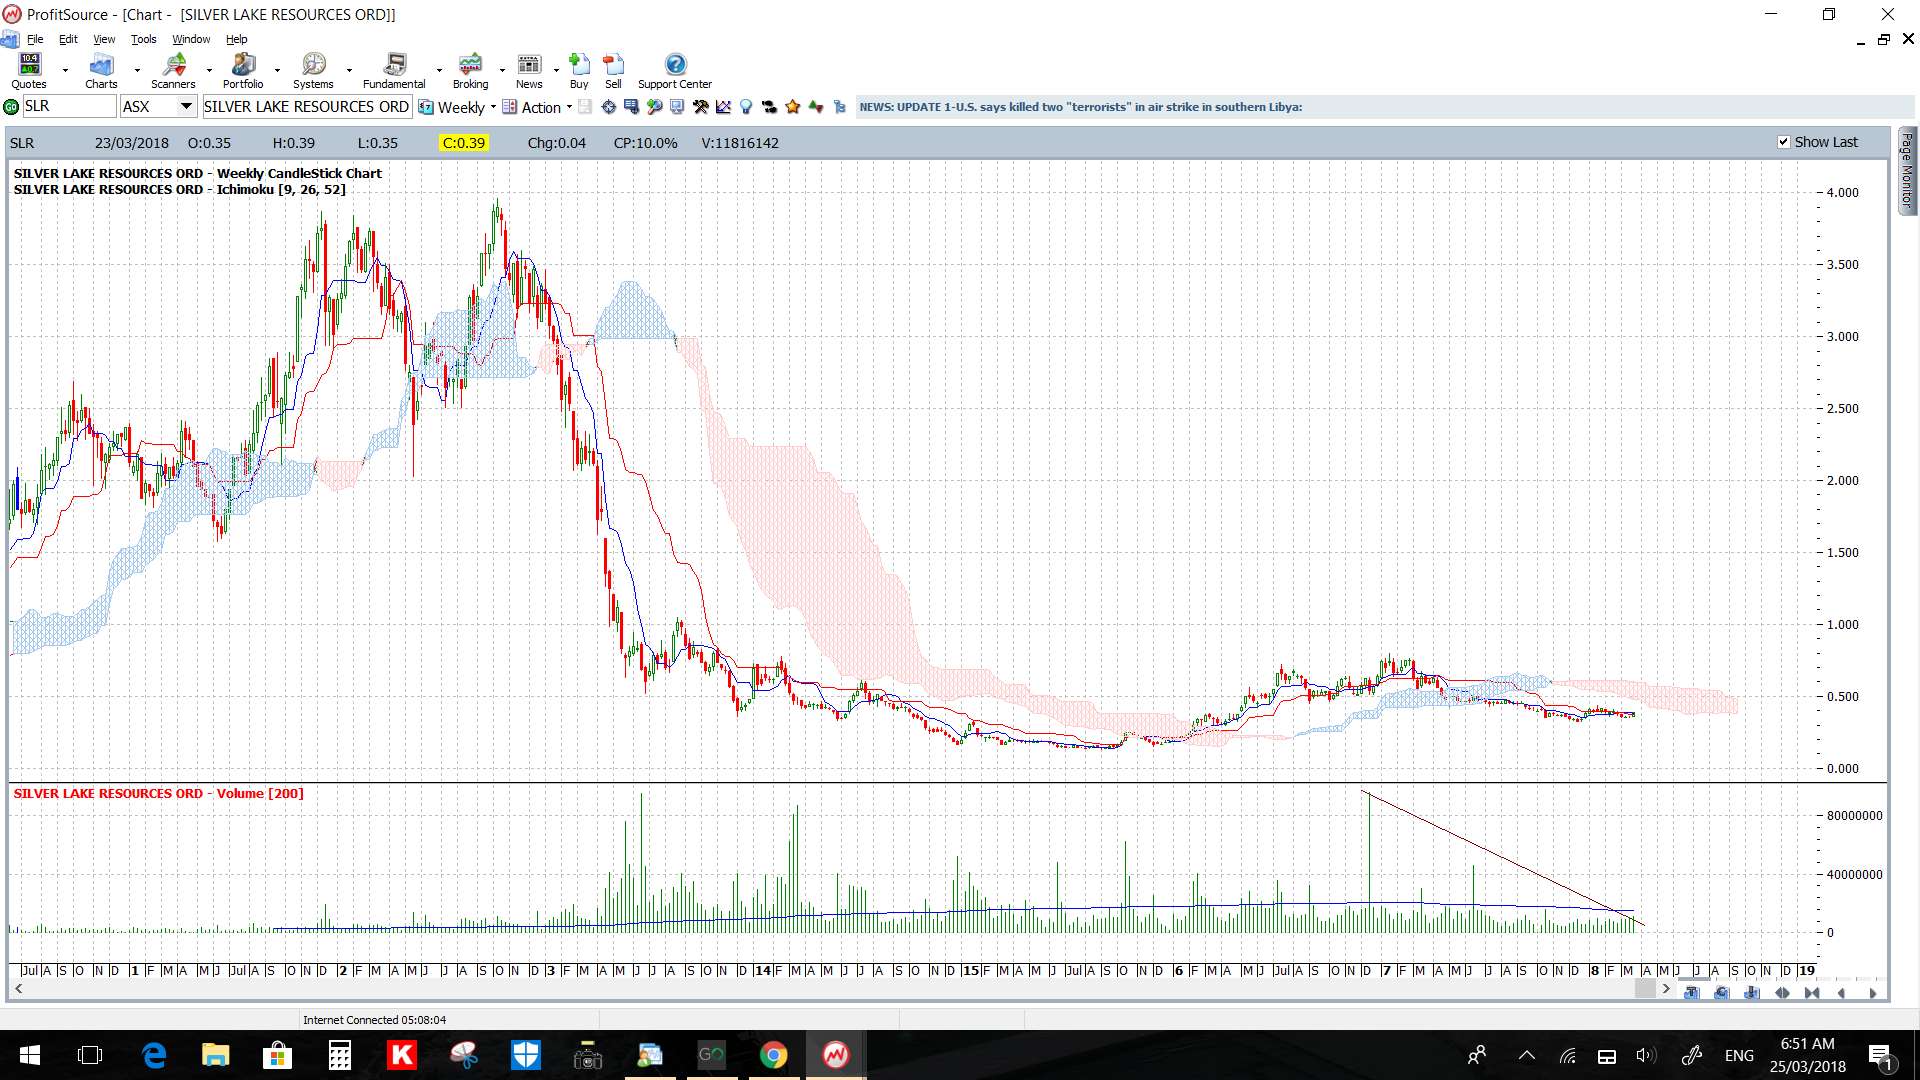This screenshot has width=1920, height=1080.
Task: Open the Broking tool
Action: 470,71
